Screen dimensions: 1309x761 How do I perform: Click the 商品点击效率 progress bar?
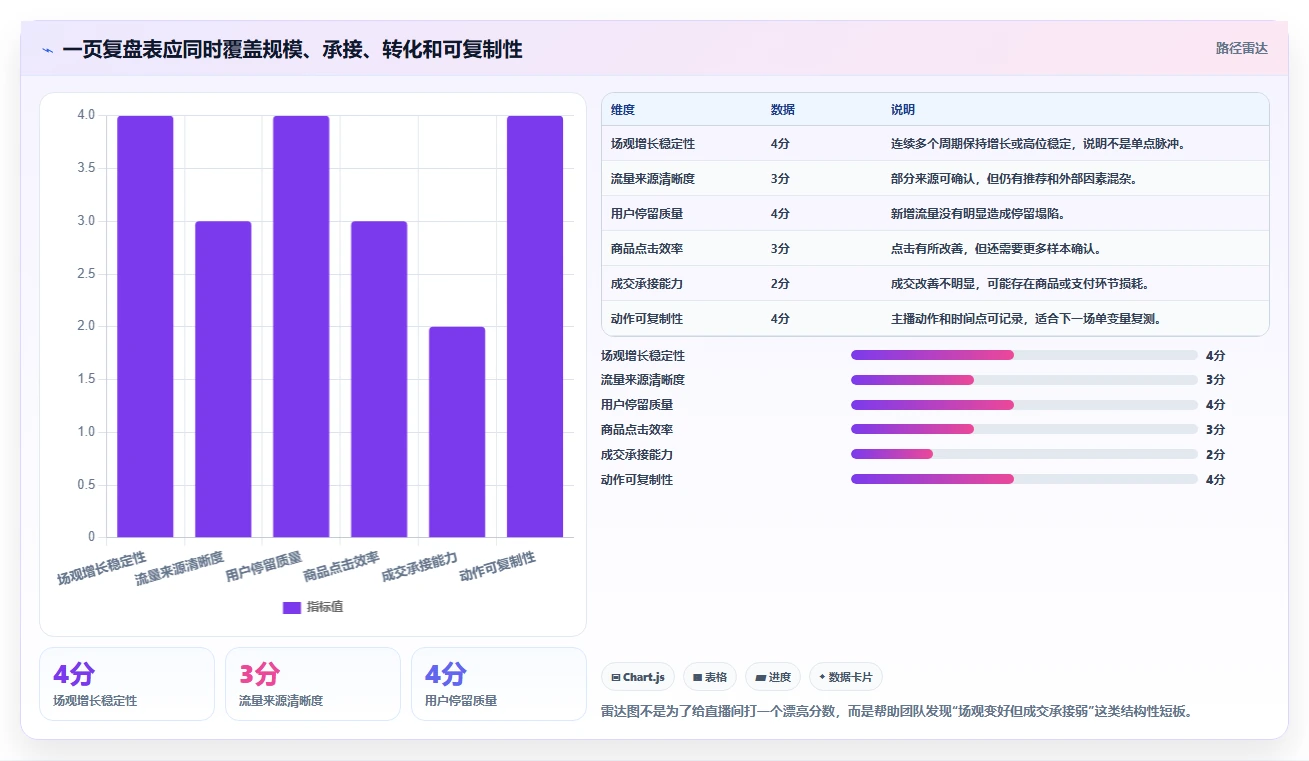click(x=1024, y=429)
